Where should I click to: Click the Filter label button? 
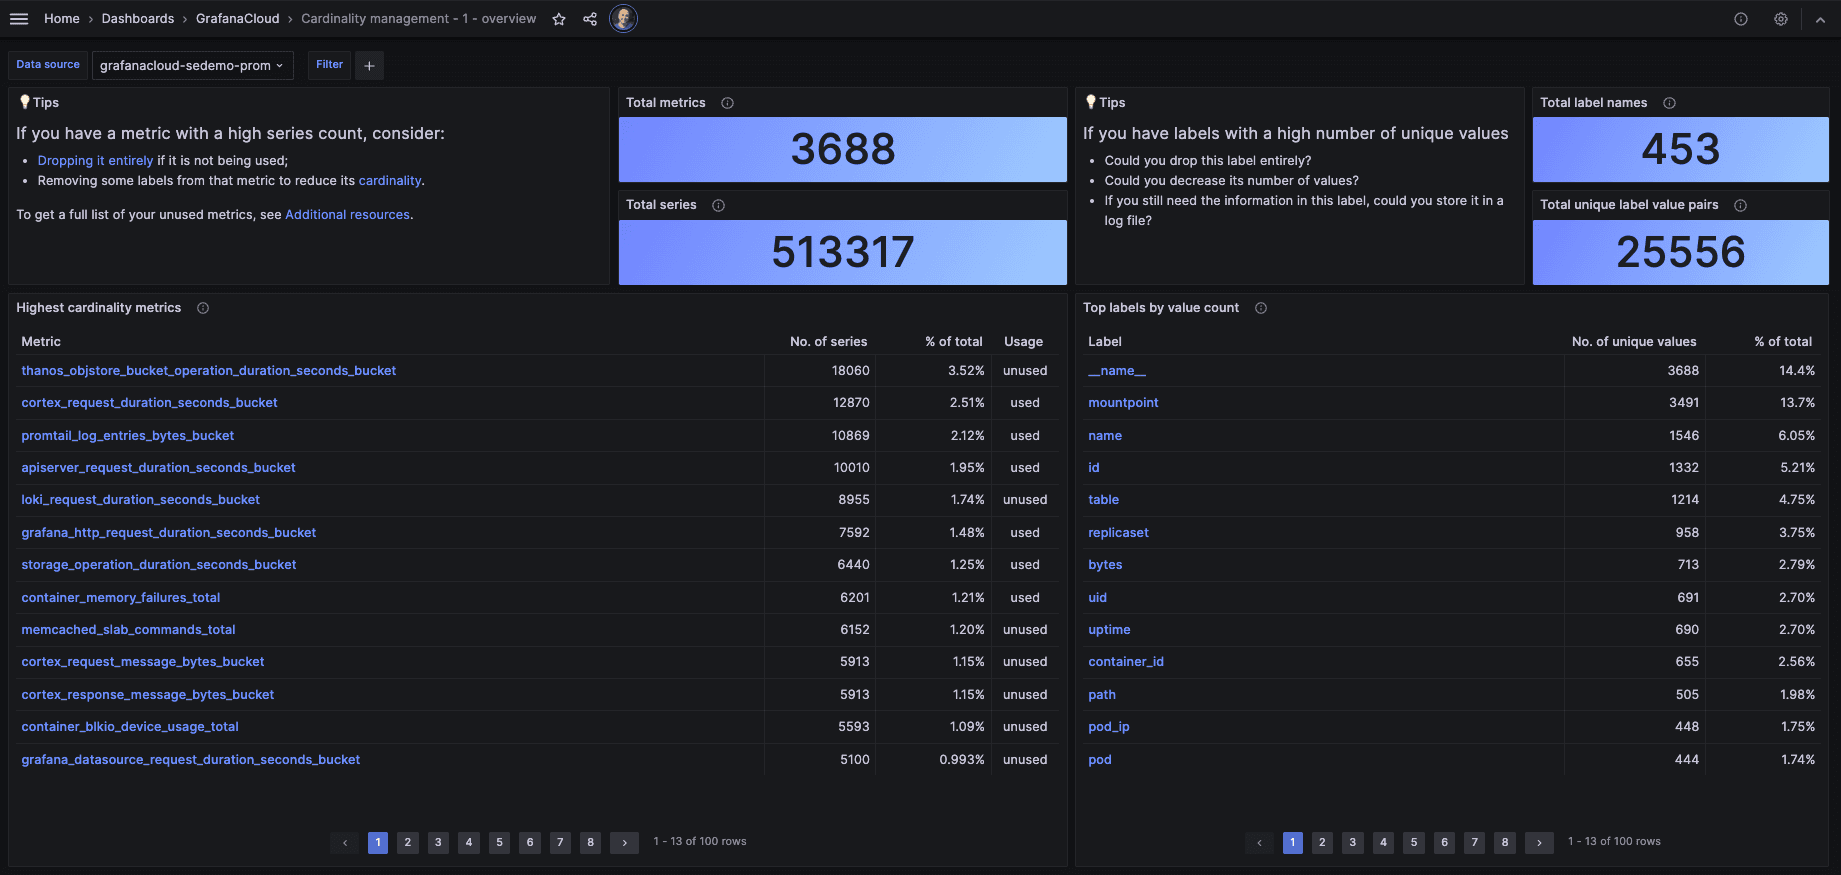[329, 65]
